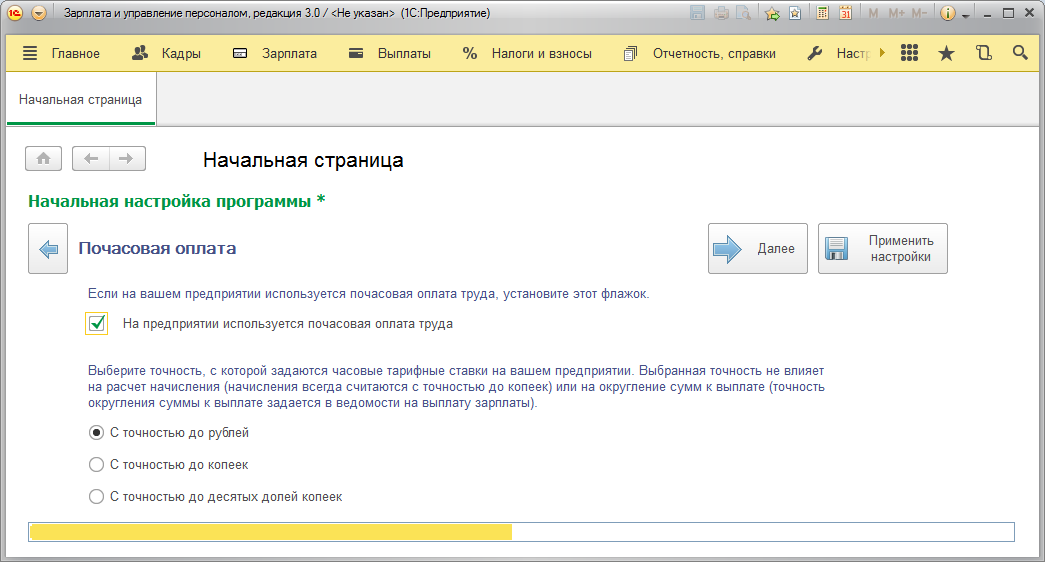Click the Save diskette icon in title bar
This screenshot has height=562, width=1045.
[x=697, y=13]
